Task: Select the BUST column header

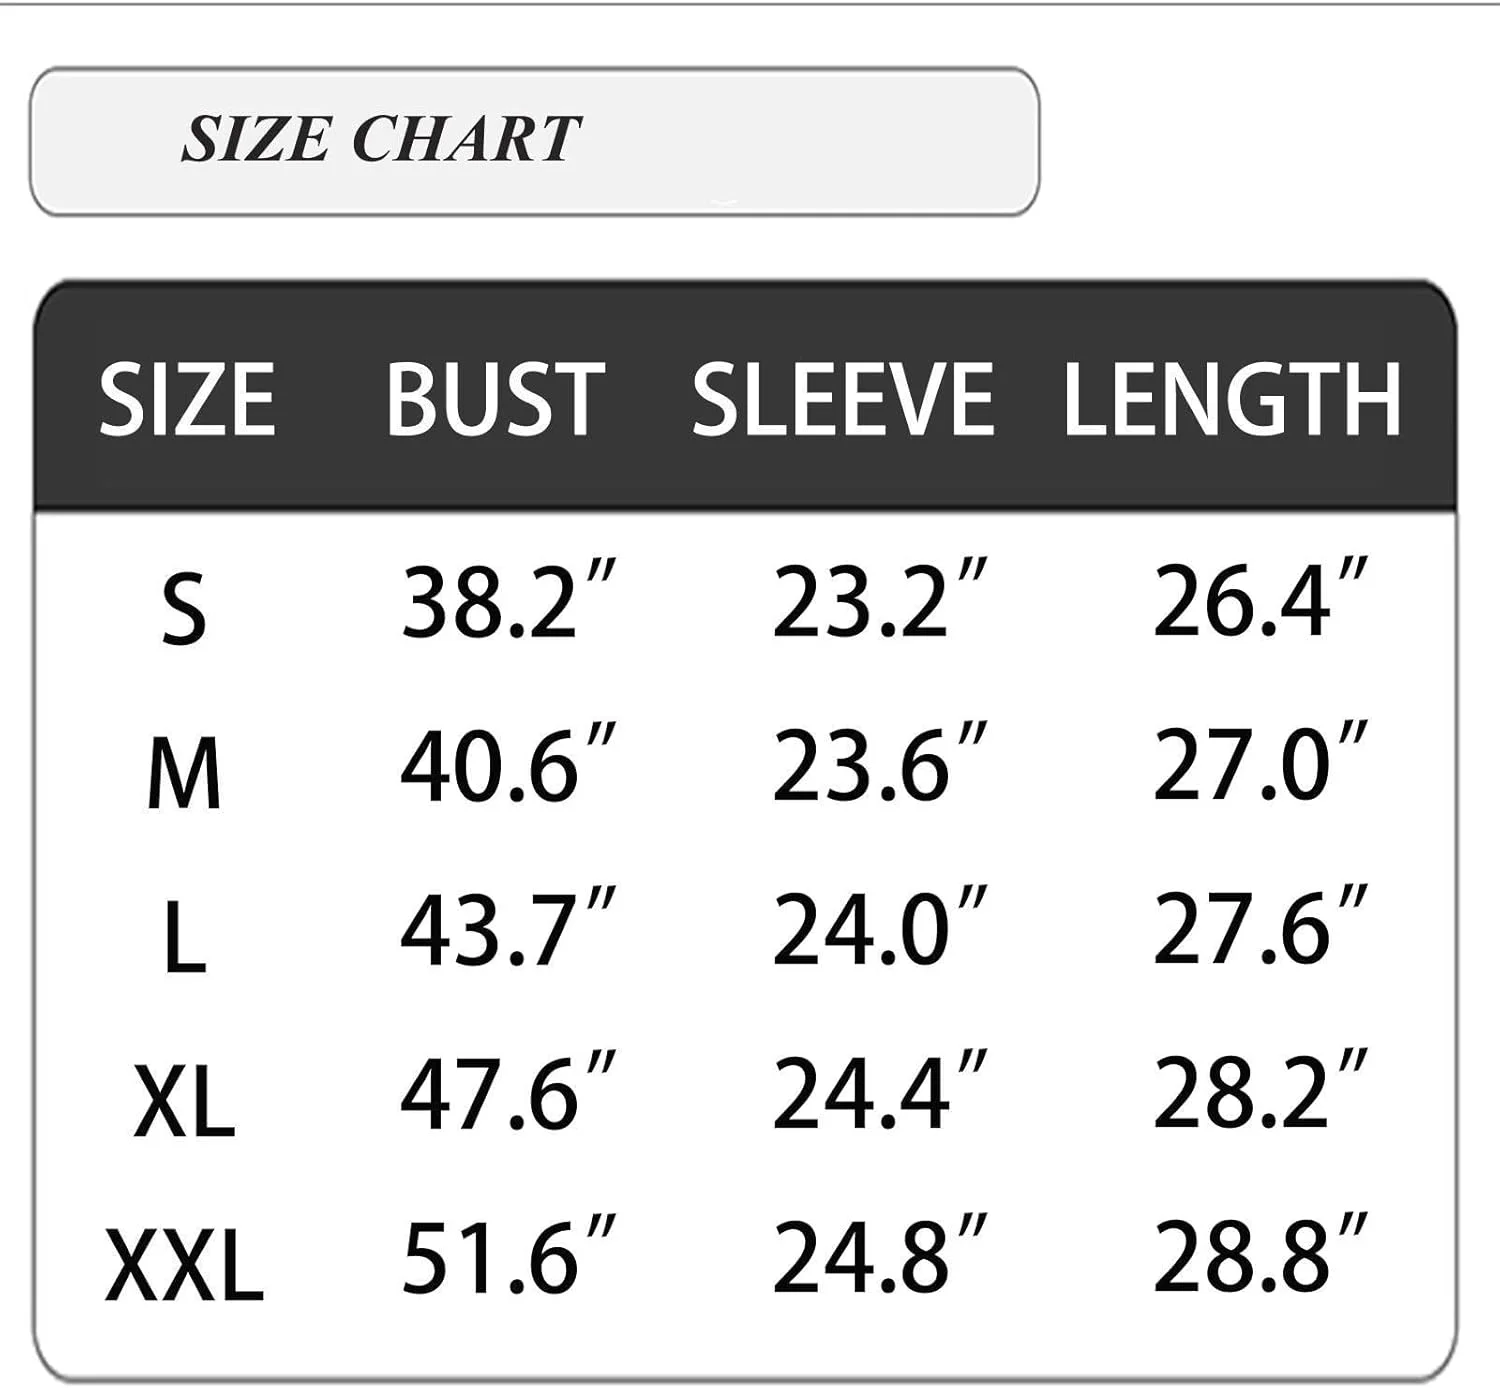Action: (496, 400)
